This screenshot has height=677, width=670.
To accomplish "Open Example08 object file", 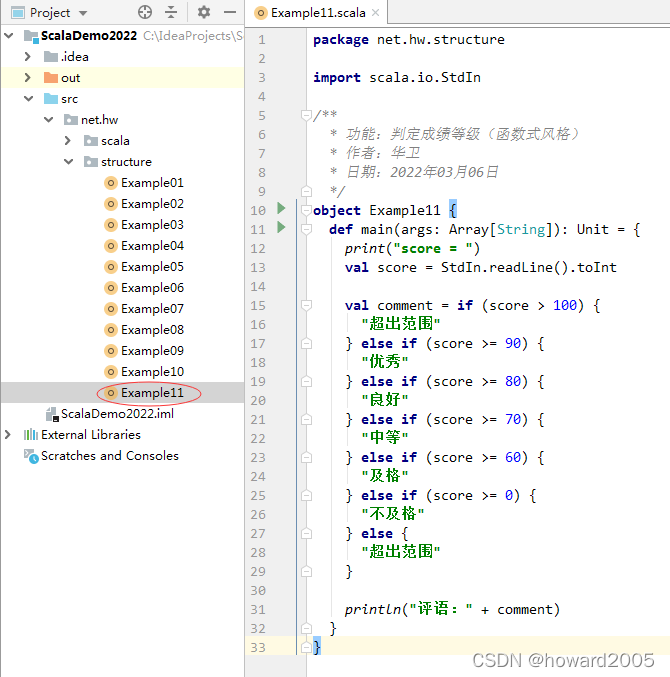I will (x=144, y=330).
